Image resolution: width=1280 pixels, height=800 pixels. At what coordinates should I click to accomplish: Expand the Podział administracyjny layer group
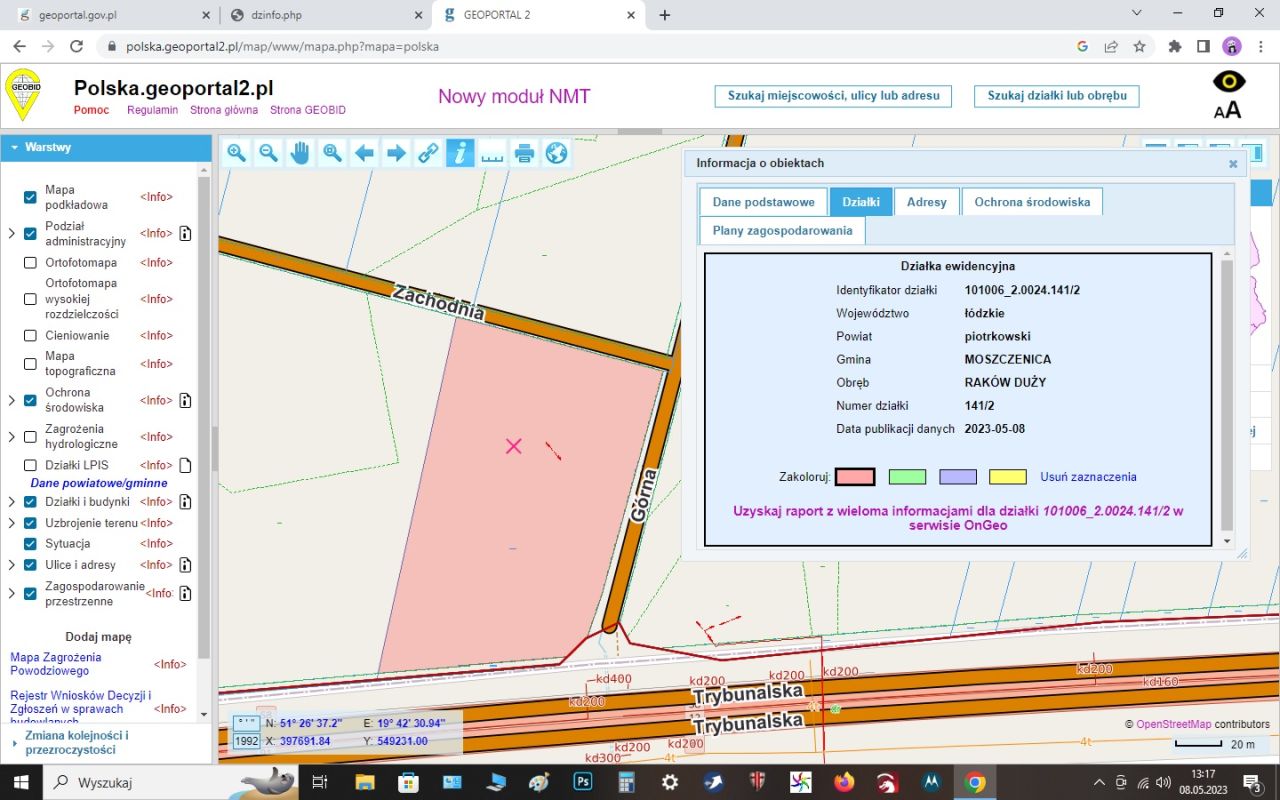coord(12,234)
